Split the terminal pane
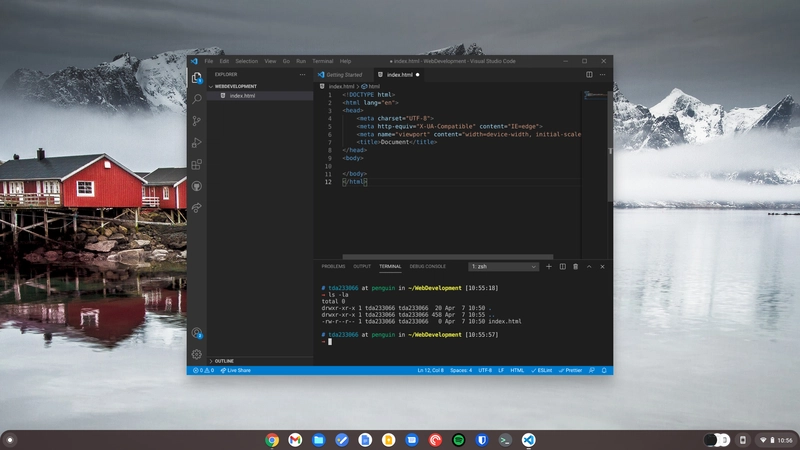The image size is (800, 450). coord(562,267)
